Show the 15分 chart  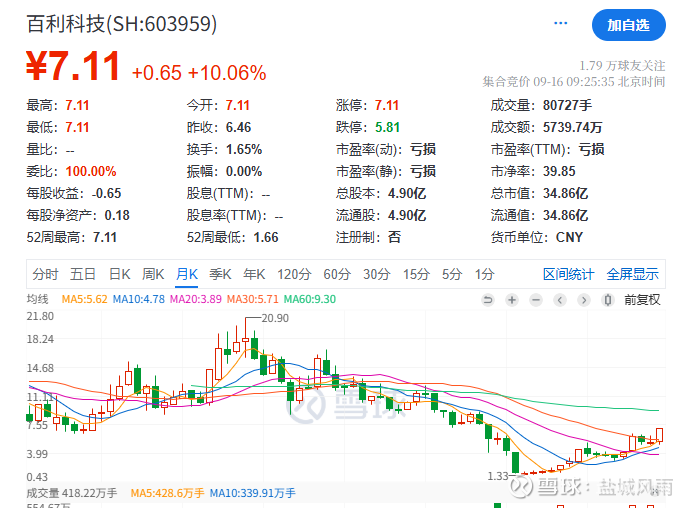click(x=416, y=274)
